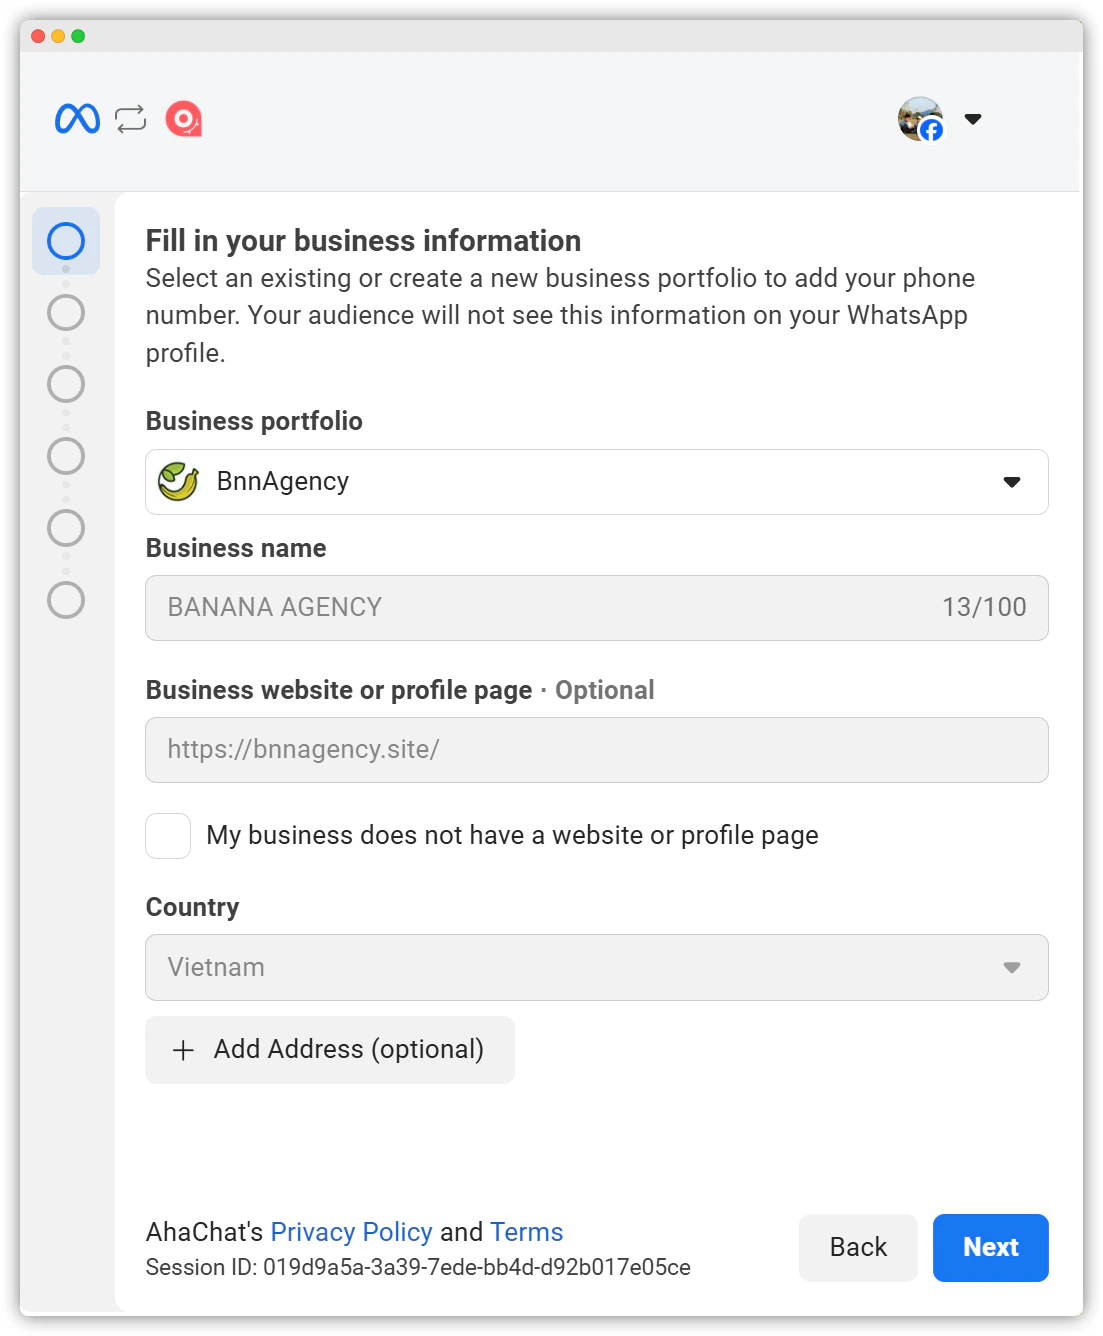
Task: Click the Meta logo icon
Action: click(x=77, y=119)
